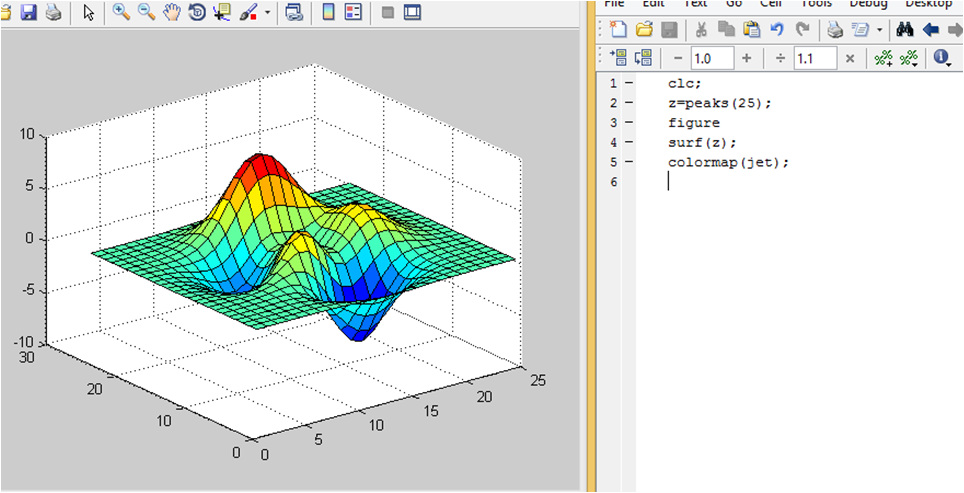
Task: Enable the Rotate 3D tool
Action: pos(197,12)
